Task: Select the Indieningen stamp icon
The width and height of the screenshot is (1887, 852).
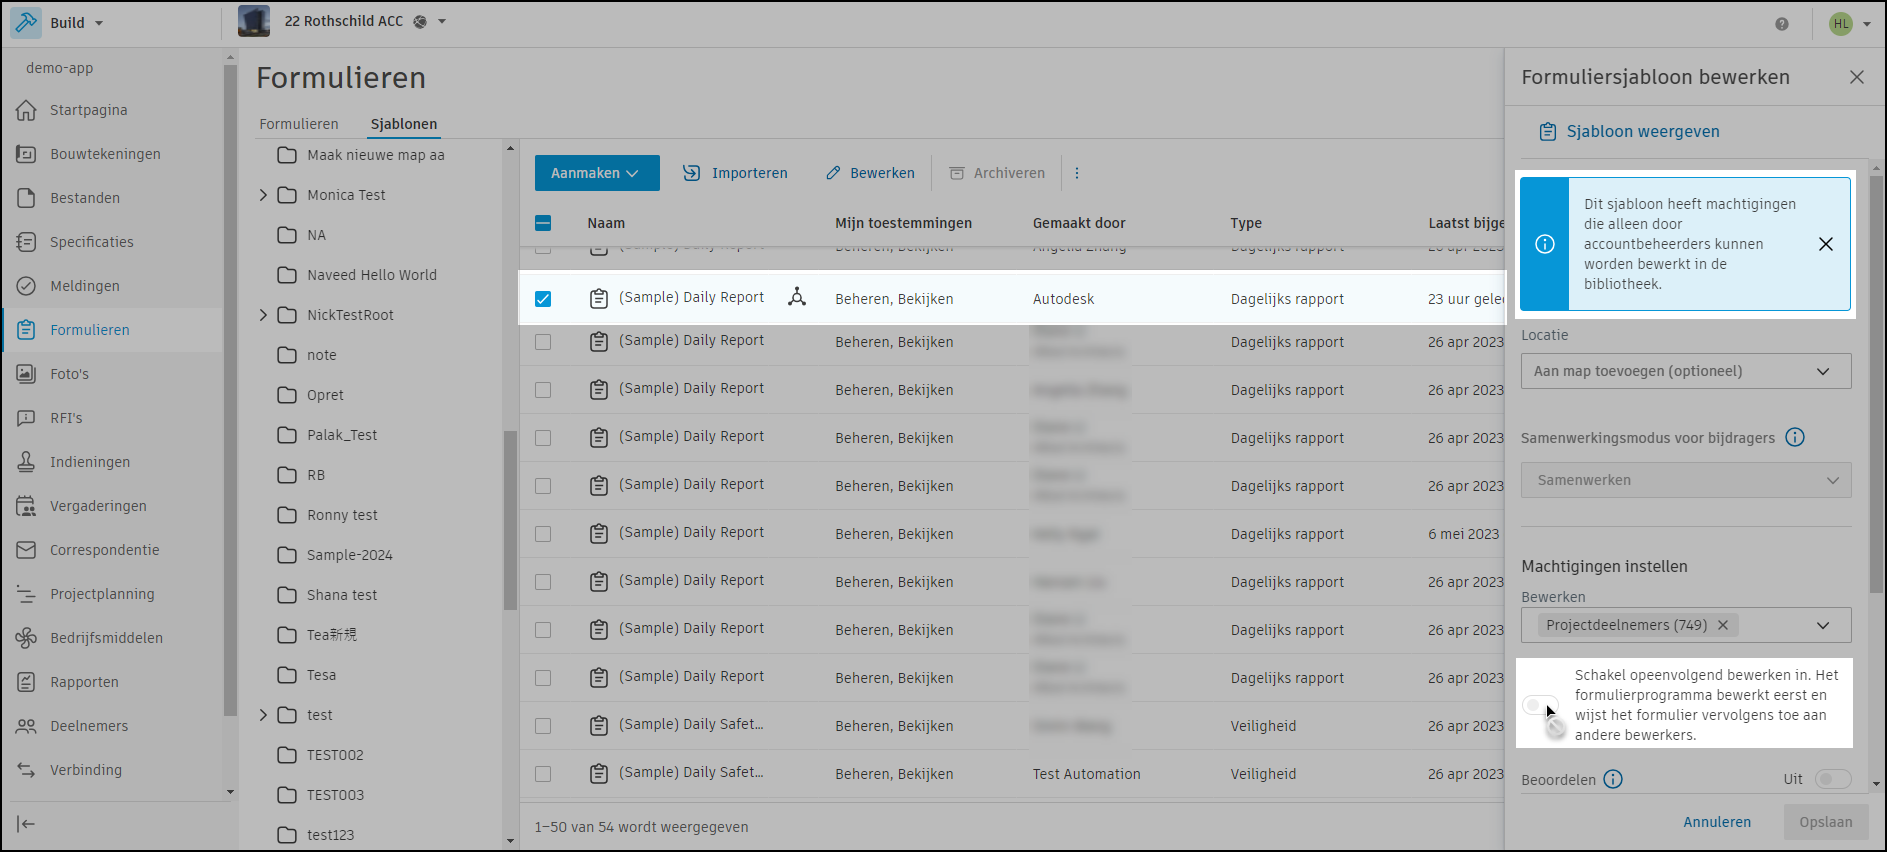Action: [x=27, y=462]
